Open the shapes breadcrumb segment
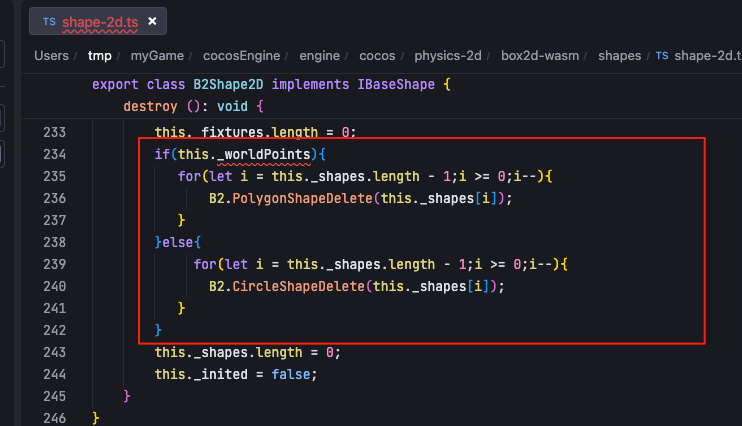This screenshot has height=426, width=742. click(x=619, y=56)
